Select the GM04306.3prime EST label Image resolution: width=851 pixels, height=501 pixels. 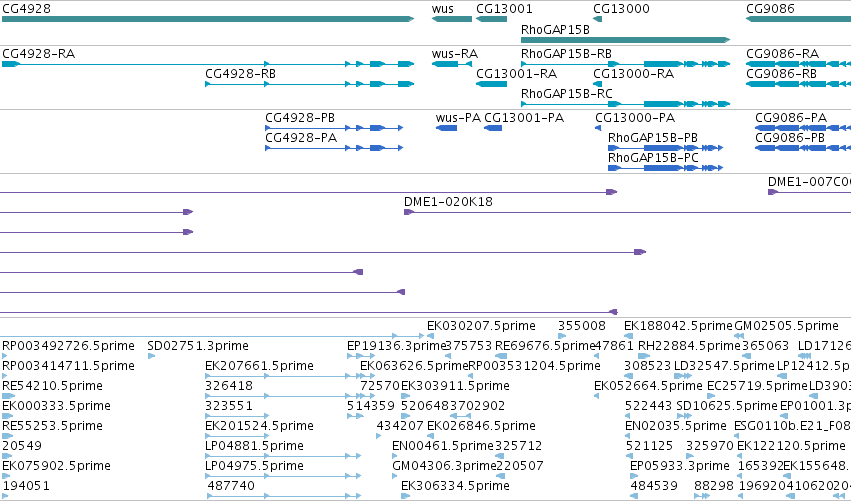(444, 466)
